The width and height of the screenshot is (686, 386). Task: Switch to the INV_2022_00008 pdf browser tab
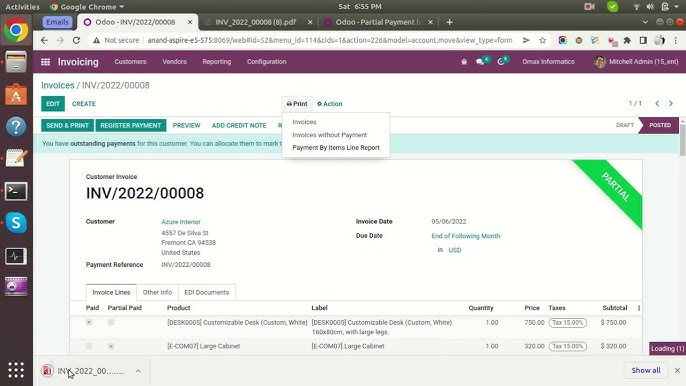(x=256, y=22)
